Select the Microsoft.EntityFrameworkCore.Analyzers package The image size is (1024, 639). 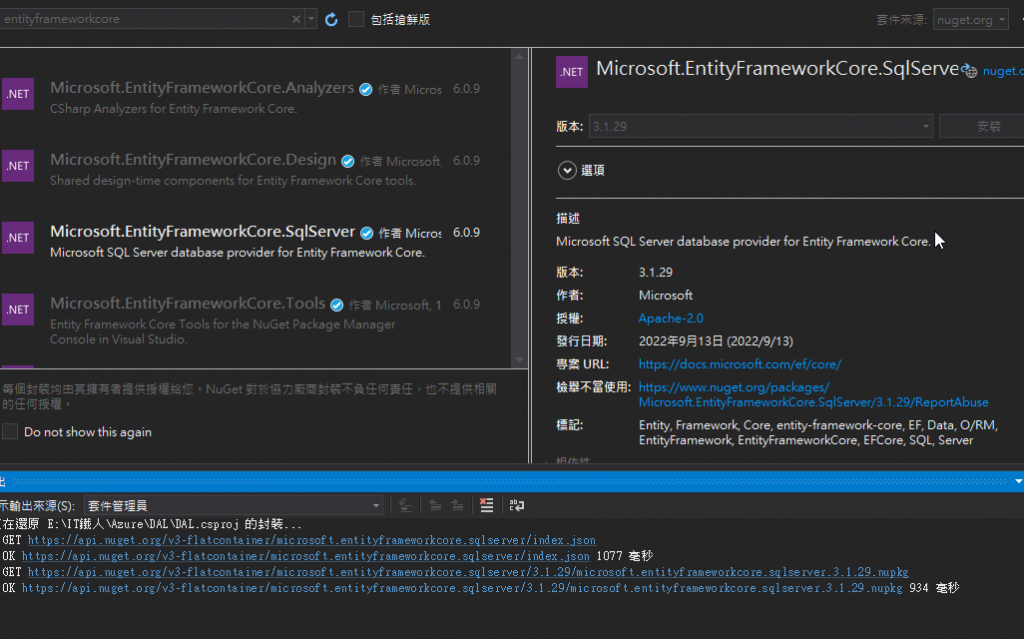256,97
